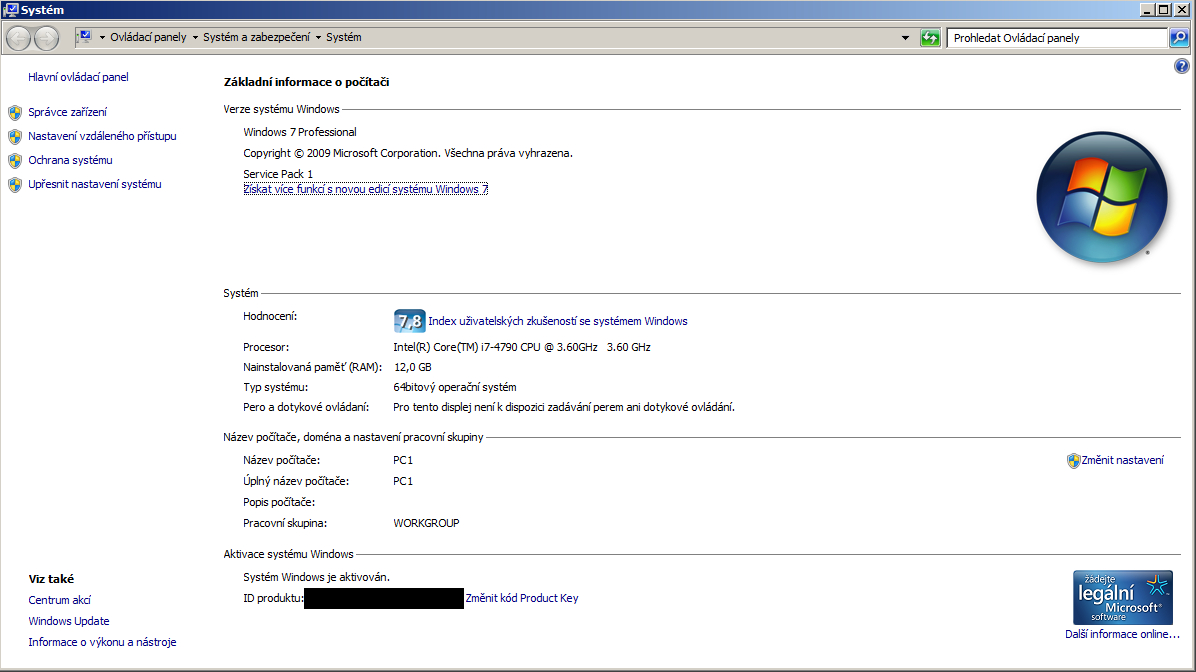Viewport: 1196px width, 672px height.
Task: Open help with the blue question mark
Action: (x=1182, y=66)
